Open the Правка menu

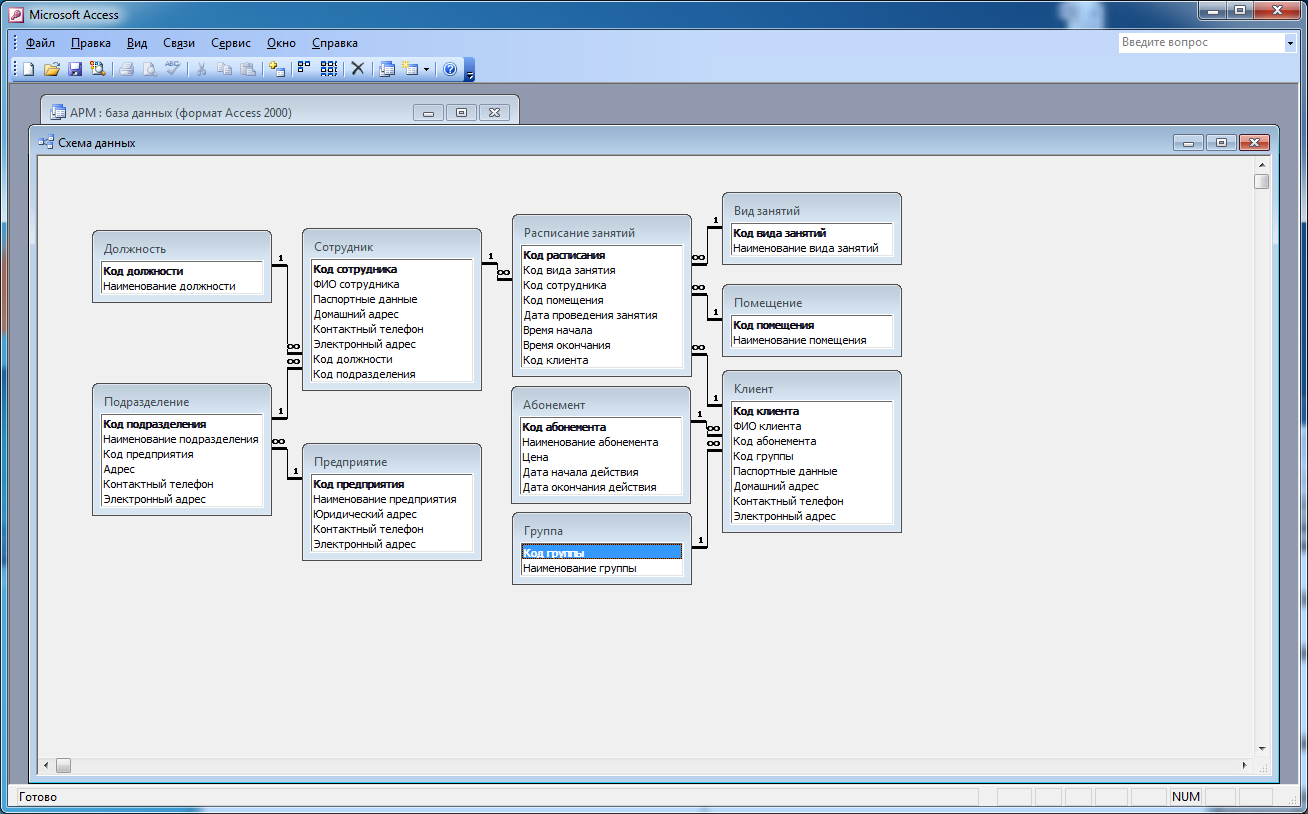(x=91, y=43)
